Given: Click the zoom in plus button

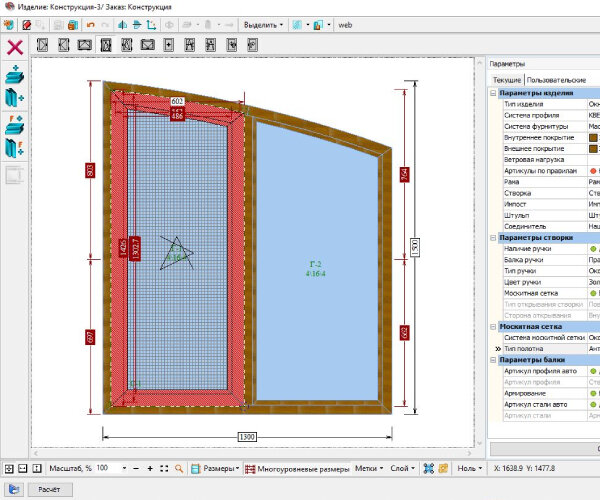Looking at the screenshot, I should [150, 469].
